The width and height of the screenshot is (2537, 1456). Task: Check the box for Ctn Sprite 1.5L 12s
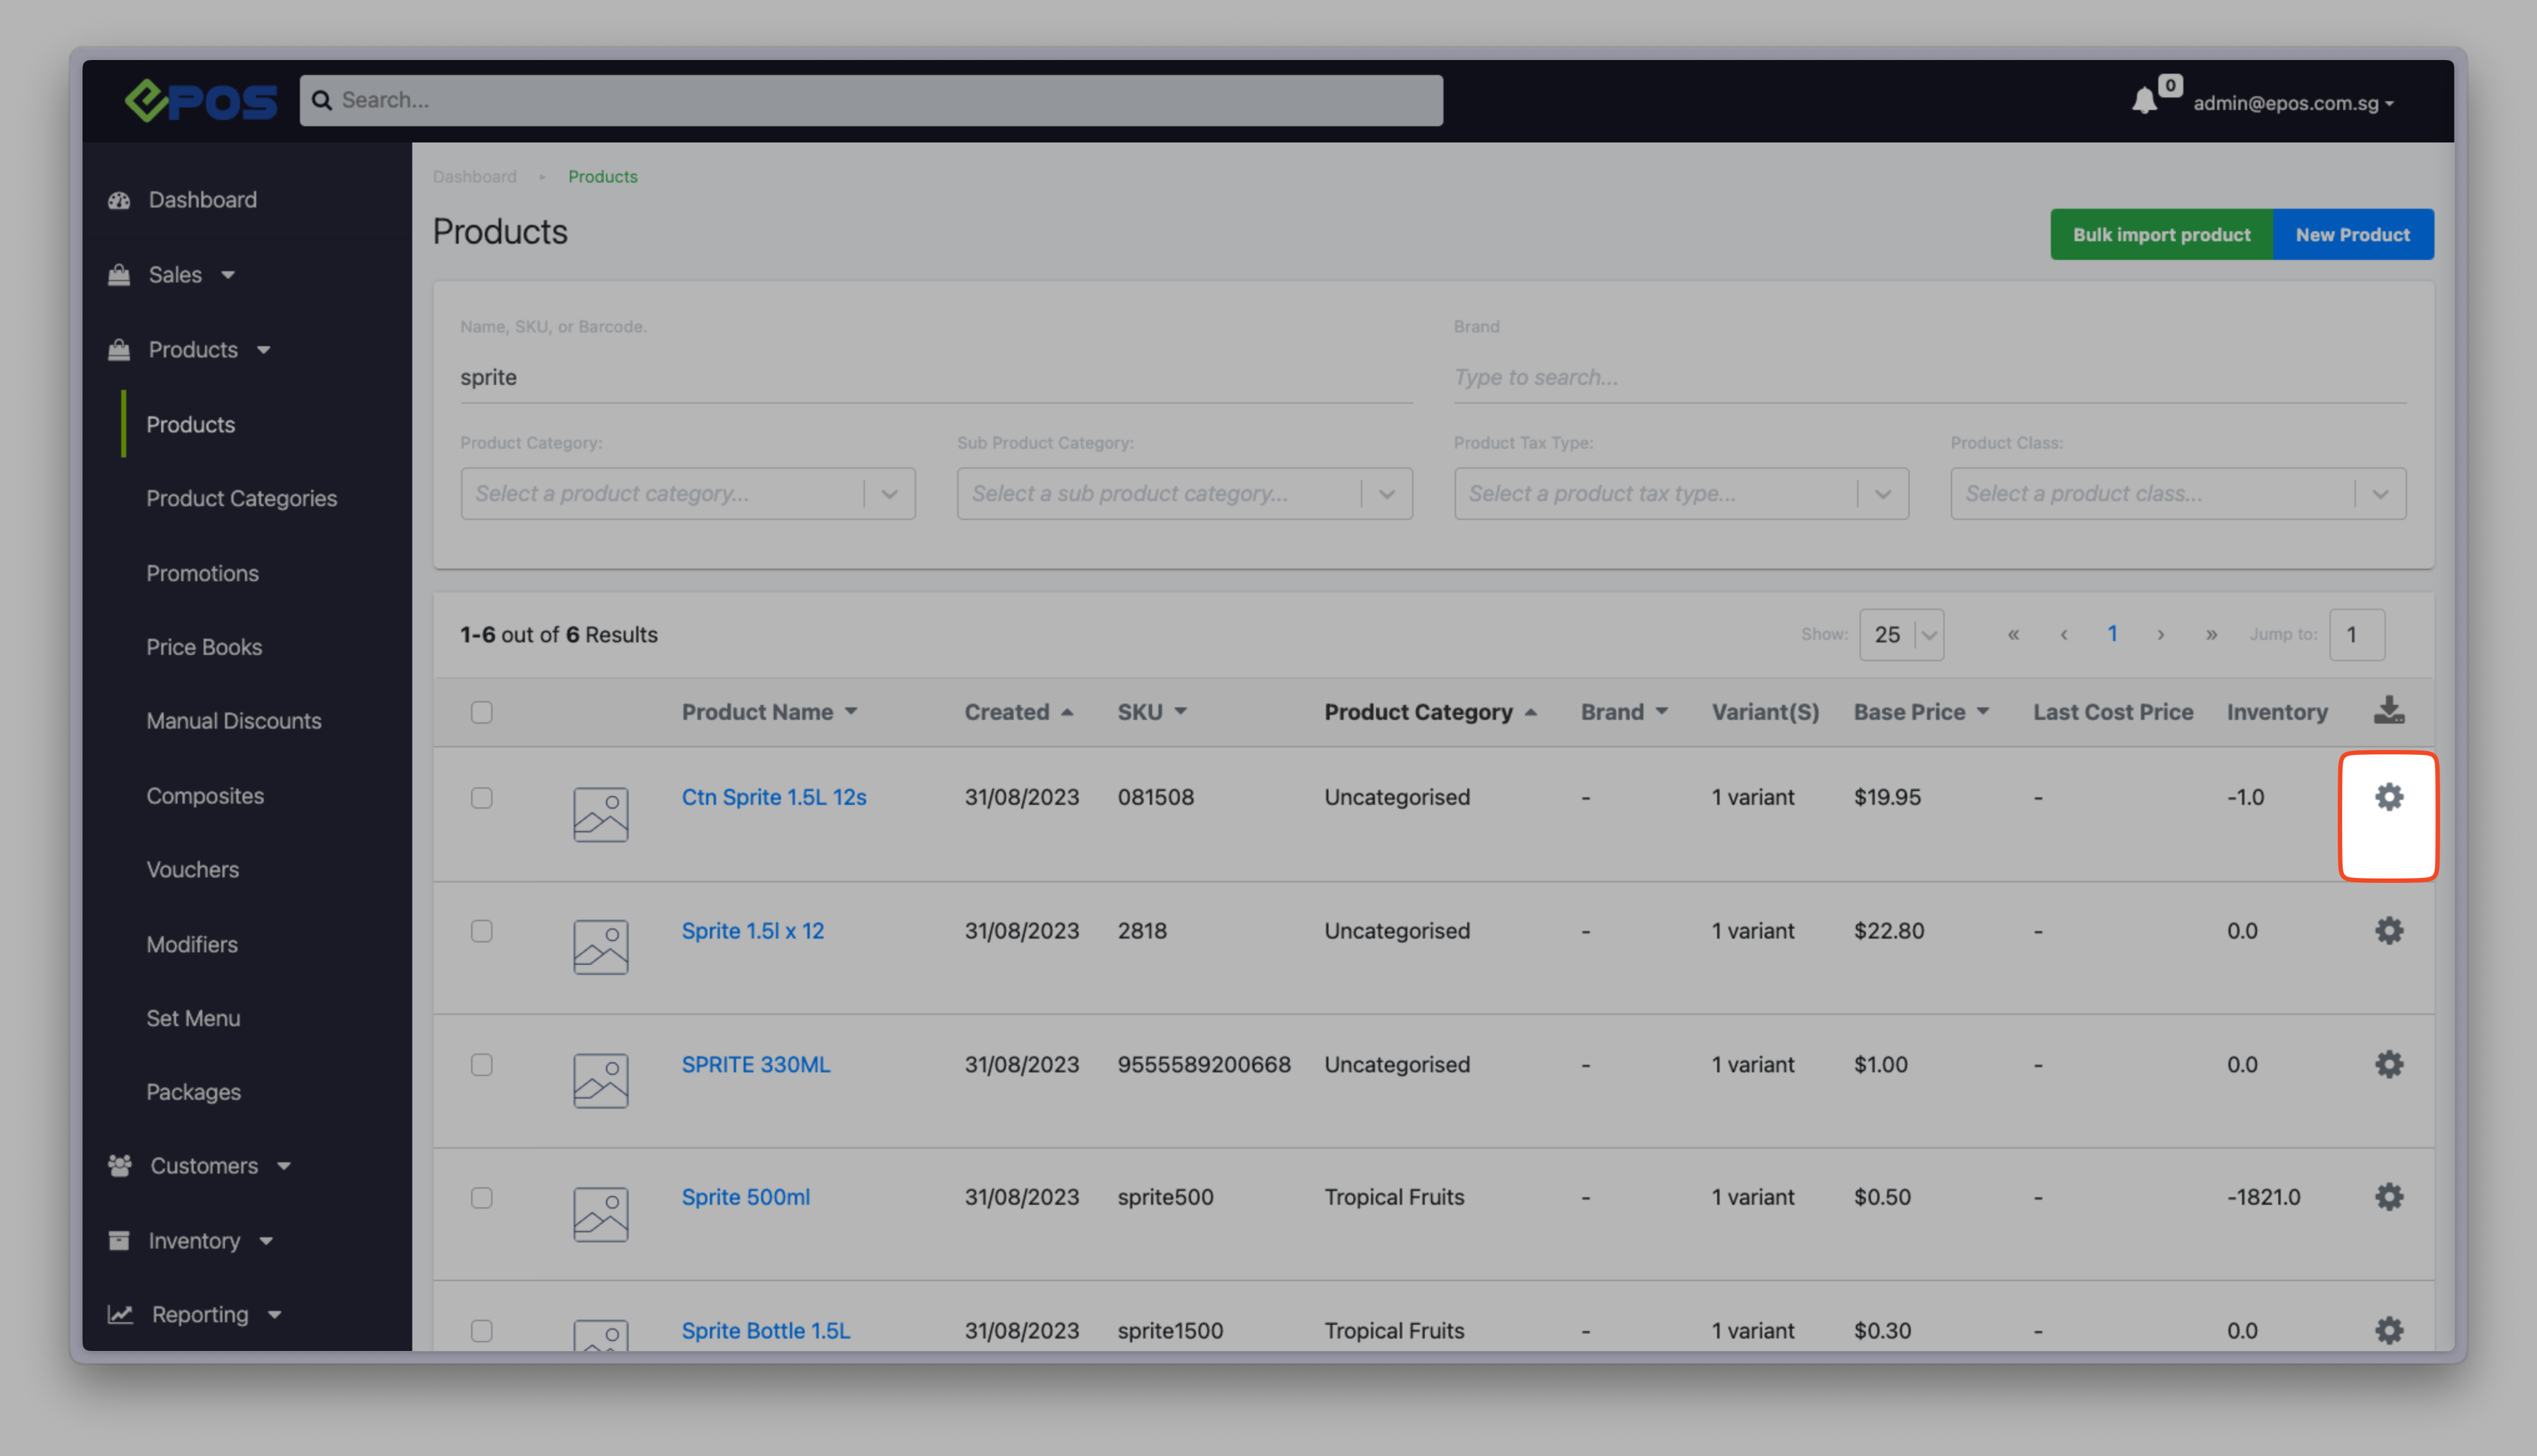(482, 798)
